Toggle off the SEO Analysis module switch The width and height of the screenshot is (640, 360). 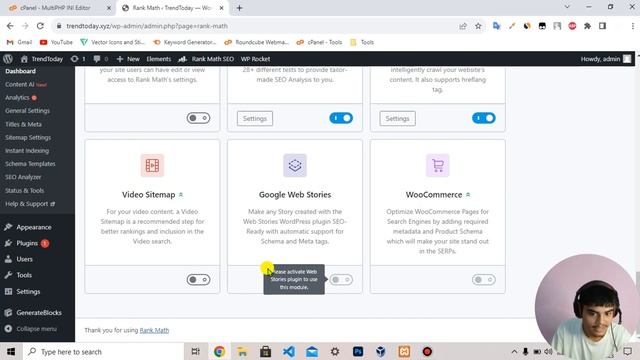click(341, 118)
